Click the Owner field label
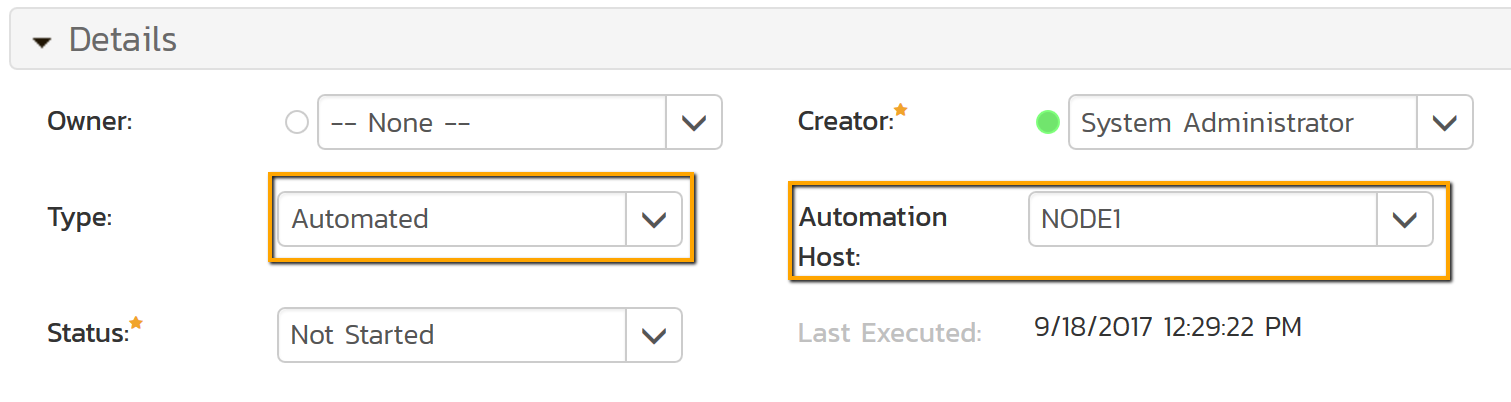 point(90,122)
